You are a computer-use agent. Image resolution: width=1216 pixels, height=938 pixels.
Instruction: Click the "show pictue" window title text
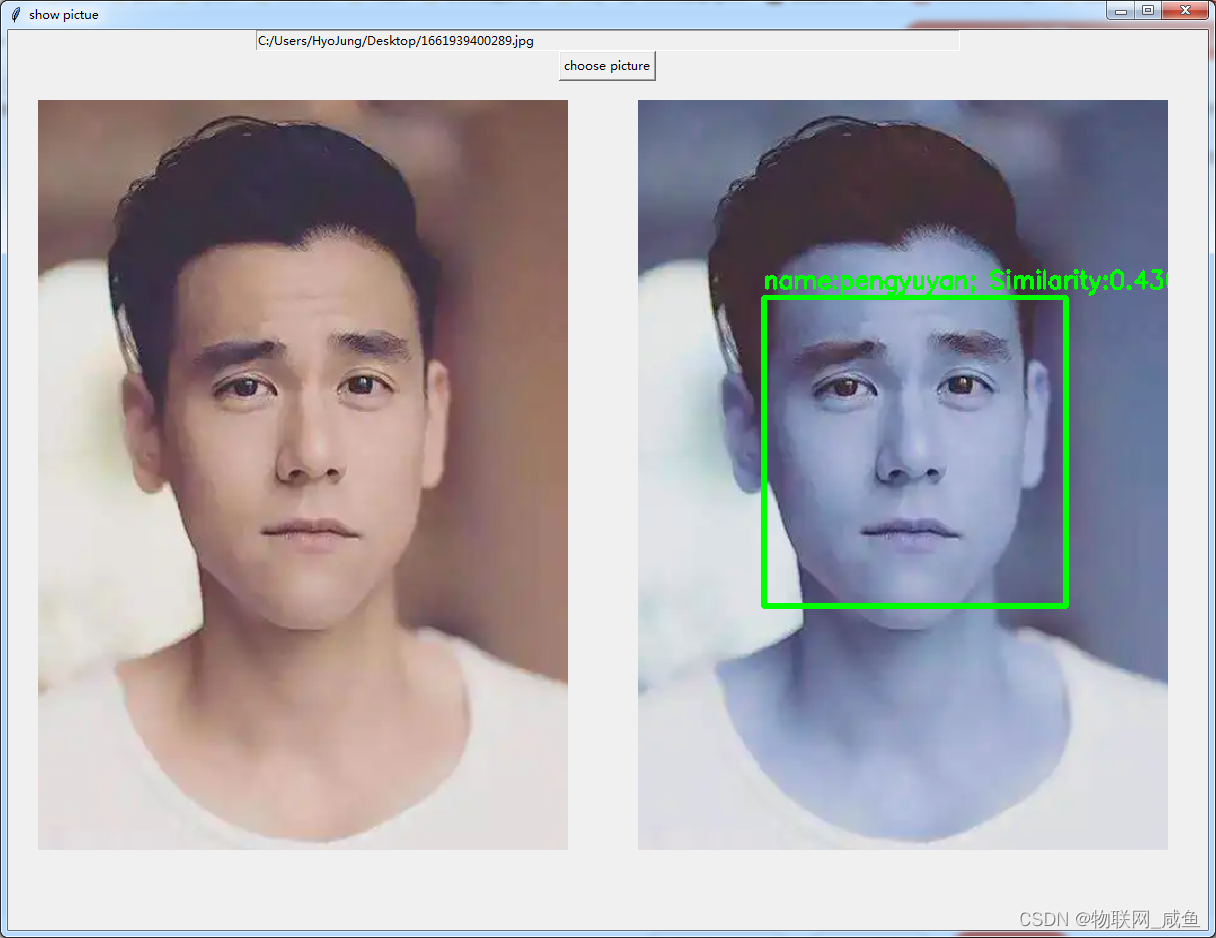[64, 15]
